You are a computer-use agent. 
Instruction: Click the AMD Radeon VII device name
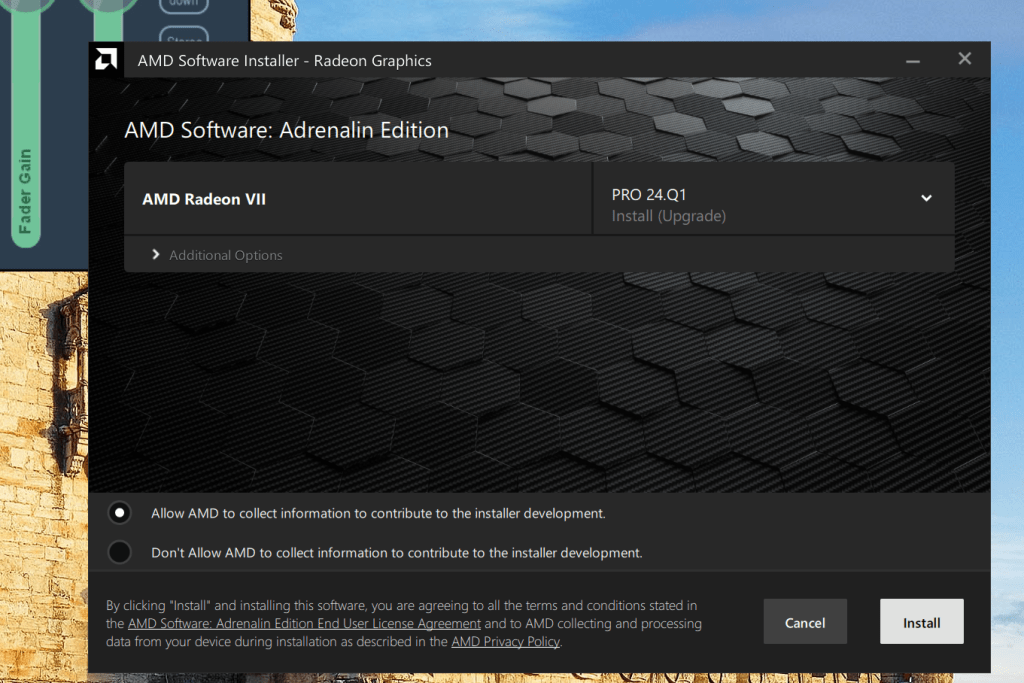(x=204, y=199)
